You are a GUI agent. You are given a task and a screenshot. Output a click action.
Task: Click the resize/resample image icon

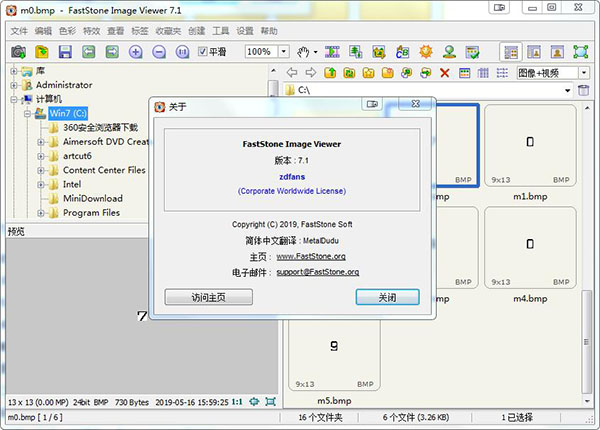[x=355, y=52]
